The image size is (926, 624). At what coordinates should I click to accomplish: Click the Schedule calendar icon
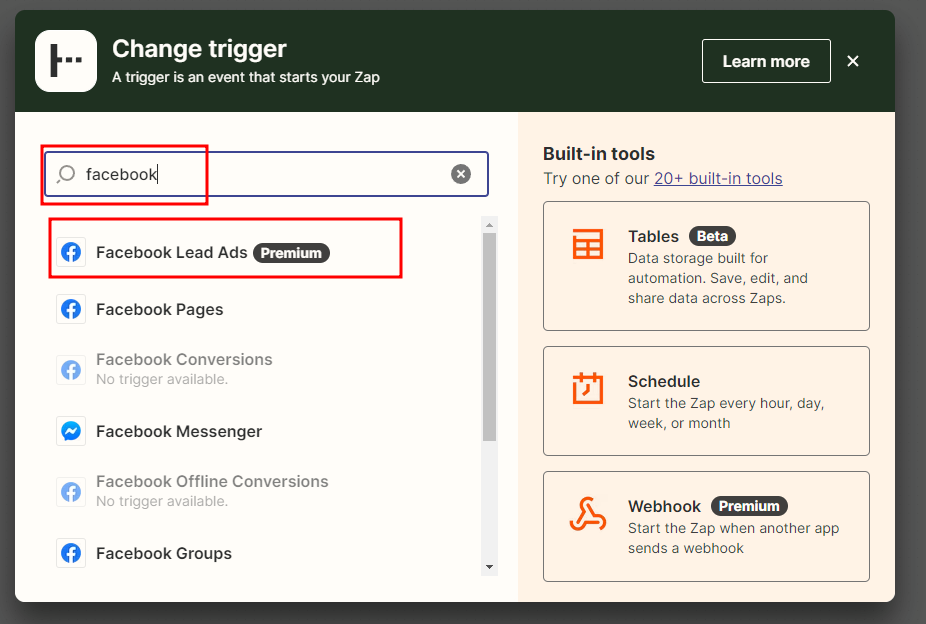(x=588, y=388)
